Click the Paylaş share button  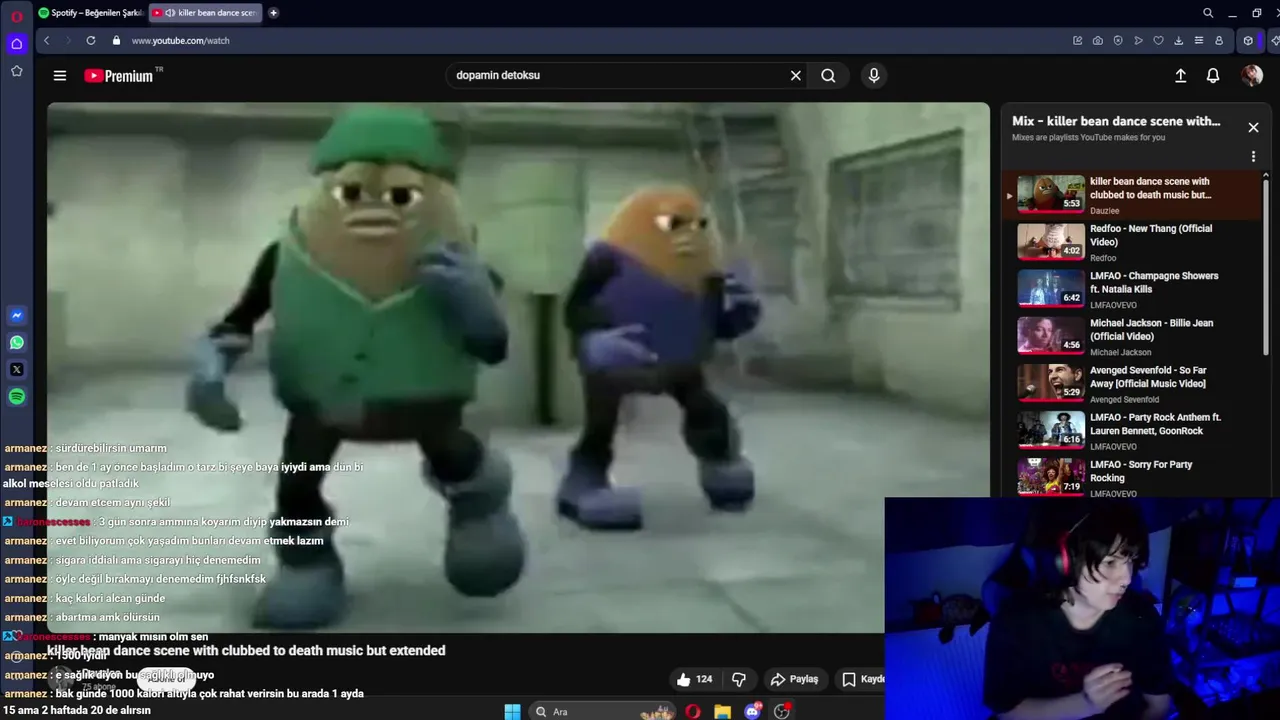click(x=794, y=679)
